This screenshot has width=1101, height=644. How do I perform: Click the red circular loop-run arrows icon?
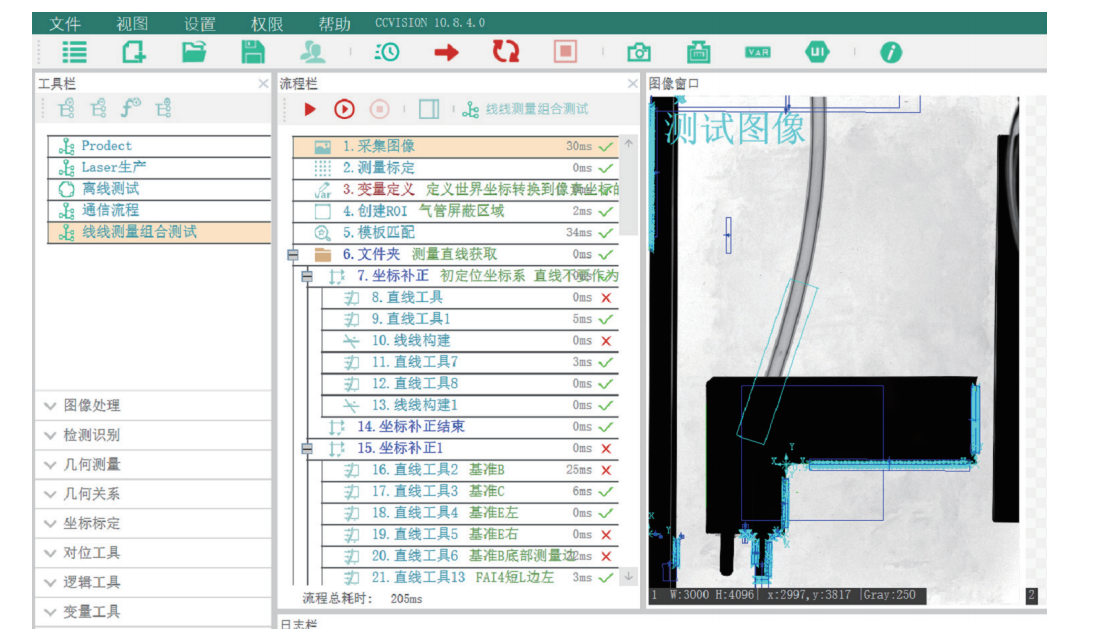(x=506, y=52)
